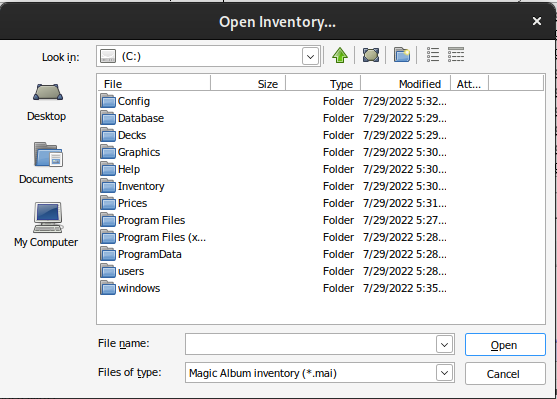Sort by the Size column header
The height and width of the screenshot is (399, 557).
tap(248, 84)
